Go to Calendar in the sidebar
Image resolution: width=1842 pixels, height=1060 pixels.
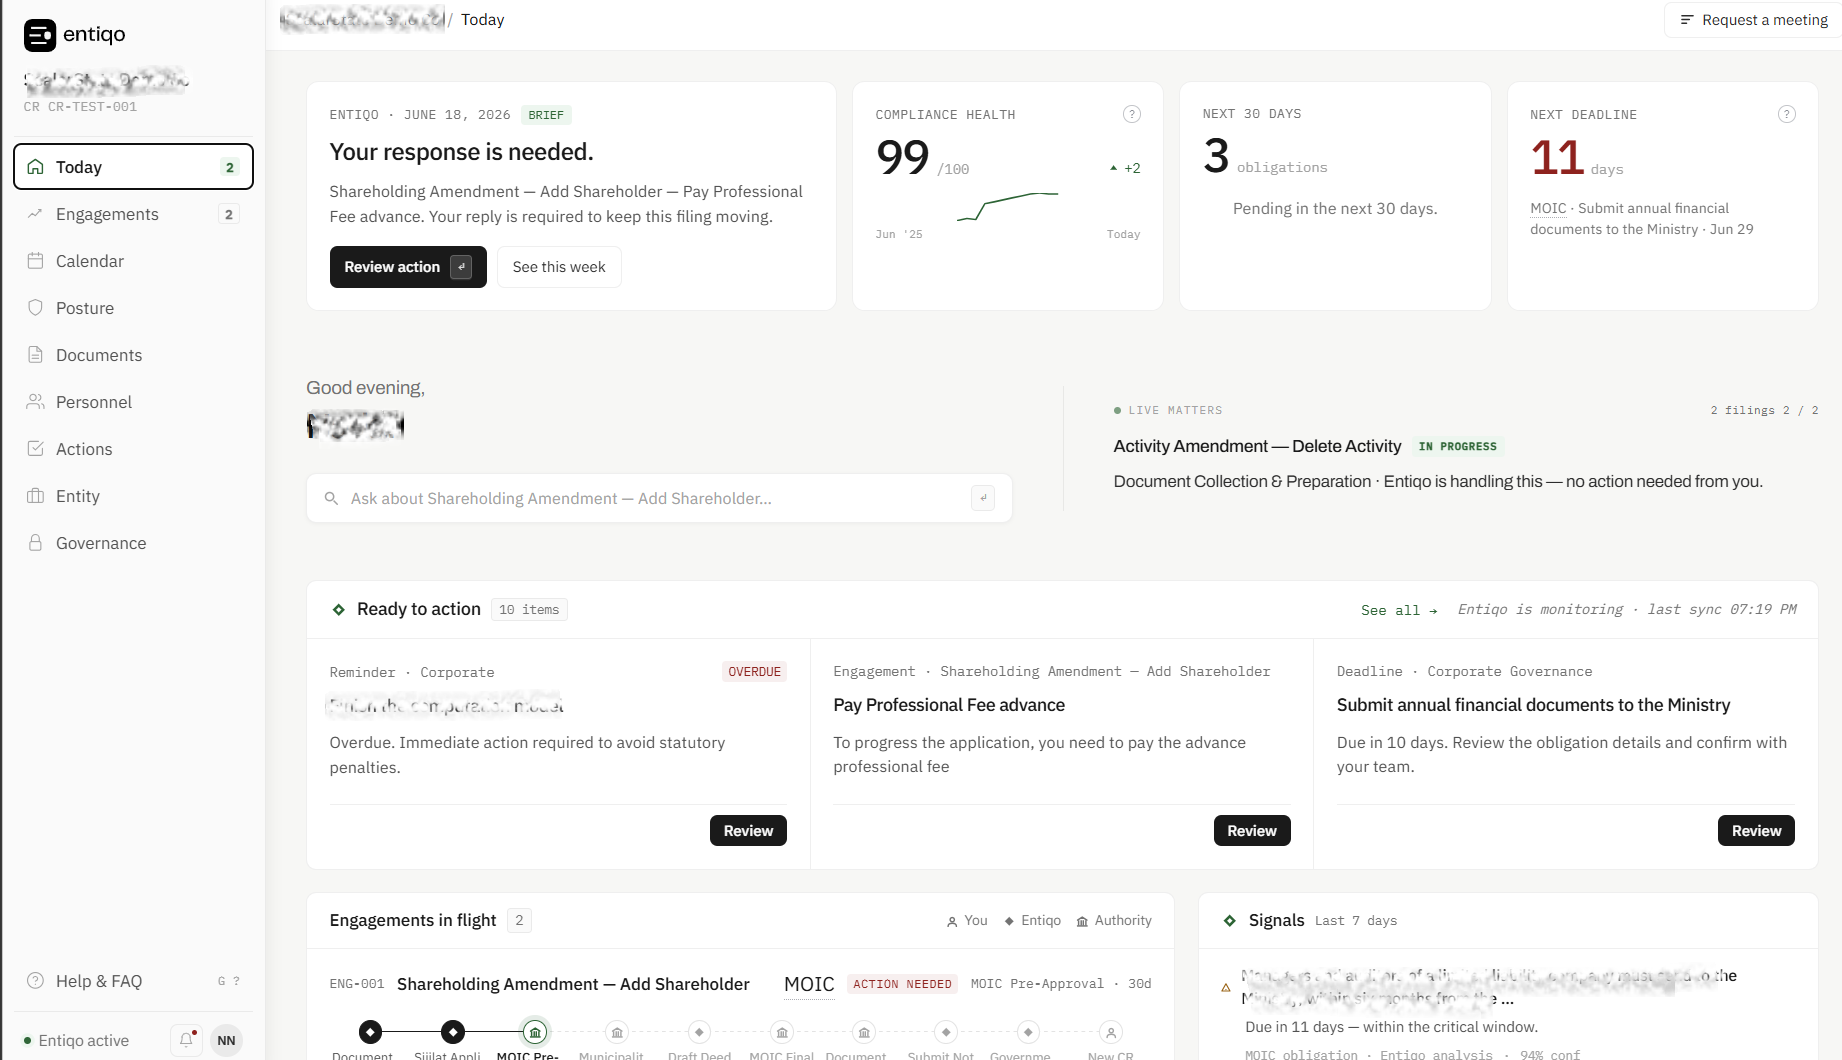(x=133, y=261)
